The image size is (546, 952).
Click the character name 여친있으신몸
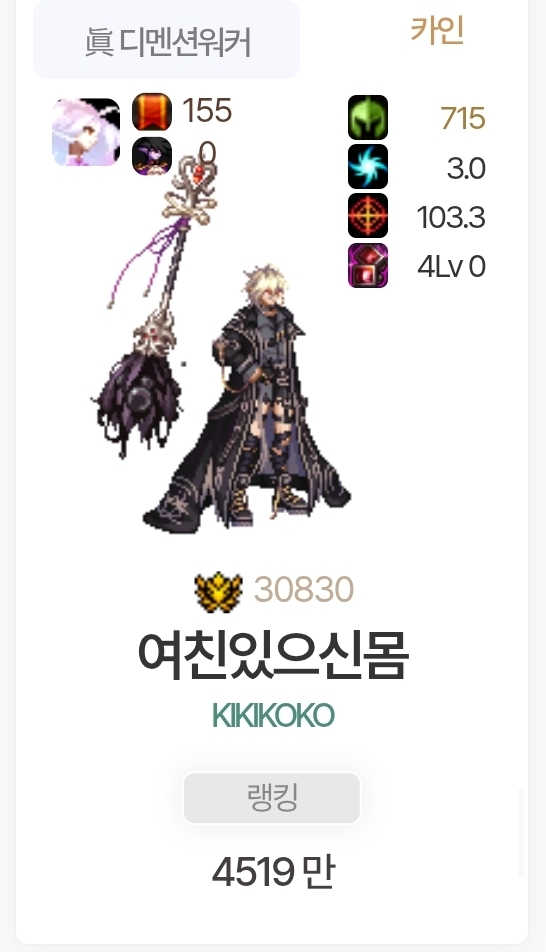273,656
